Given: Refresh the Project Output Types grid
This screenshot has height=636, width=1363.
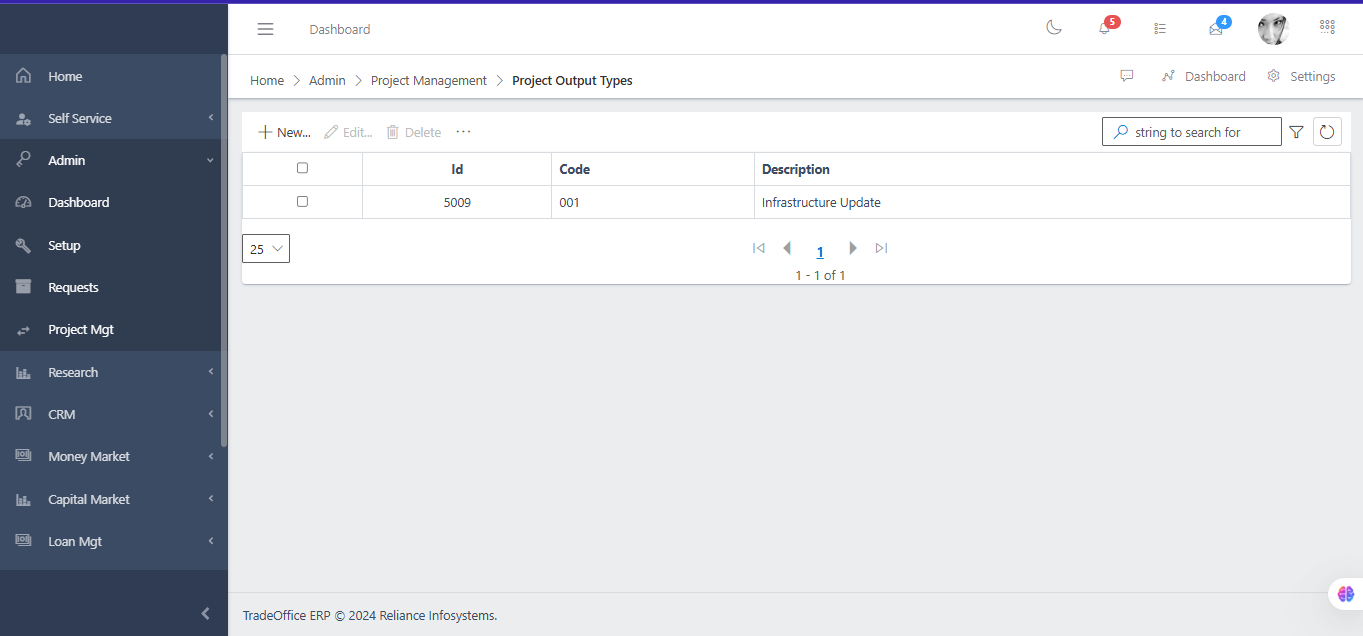Looking at the screenshot, I should [1327, 132].
